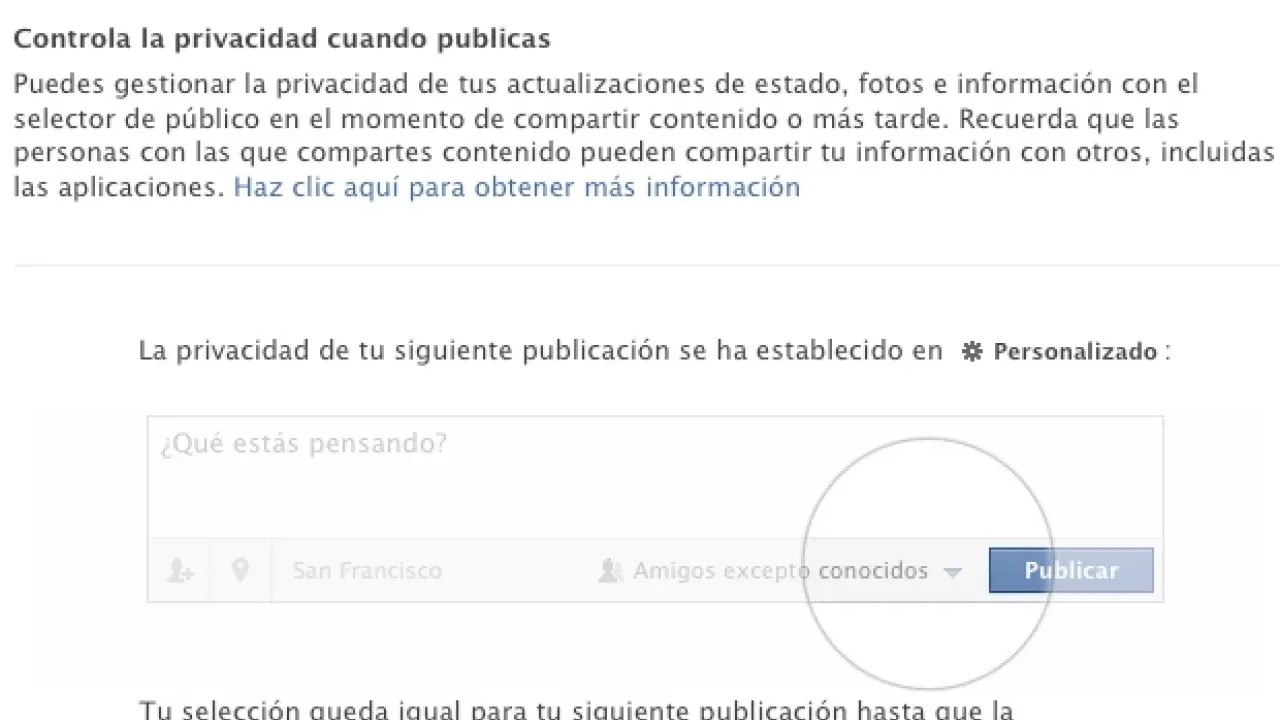Click the 'Controla la privacidad cuando publicas' heading
Viewport: 1280px width, 720px height.
281,39
